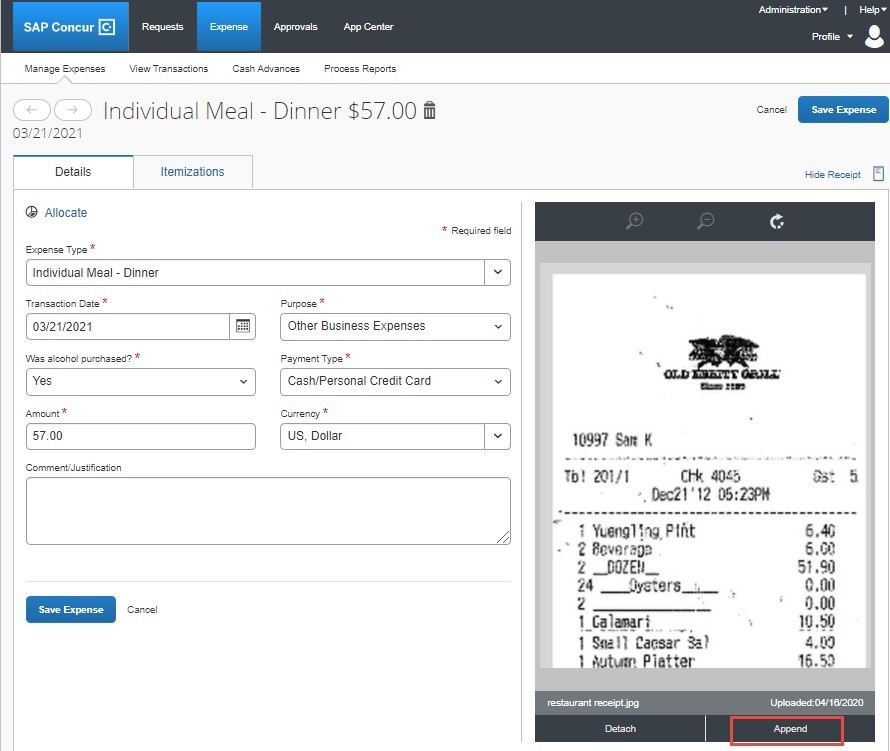Switch to the Itemizations tab
This screenshot has height=751, width=890.
[192, 171]
